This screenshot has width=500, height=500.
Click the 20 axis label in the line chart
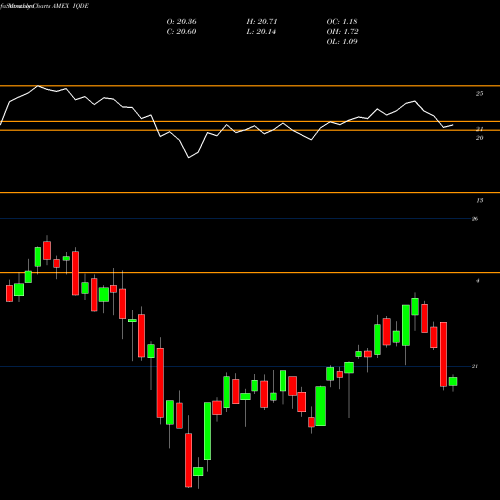coord(479,138)
